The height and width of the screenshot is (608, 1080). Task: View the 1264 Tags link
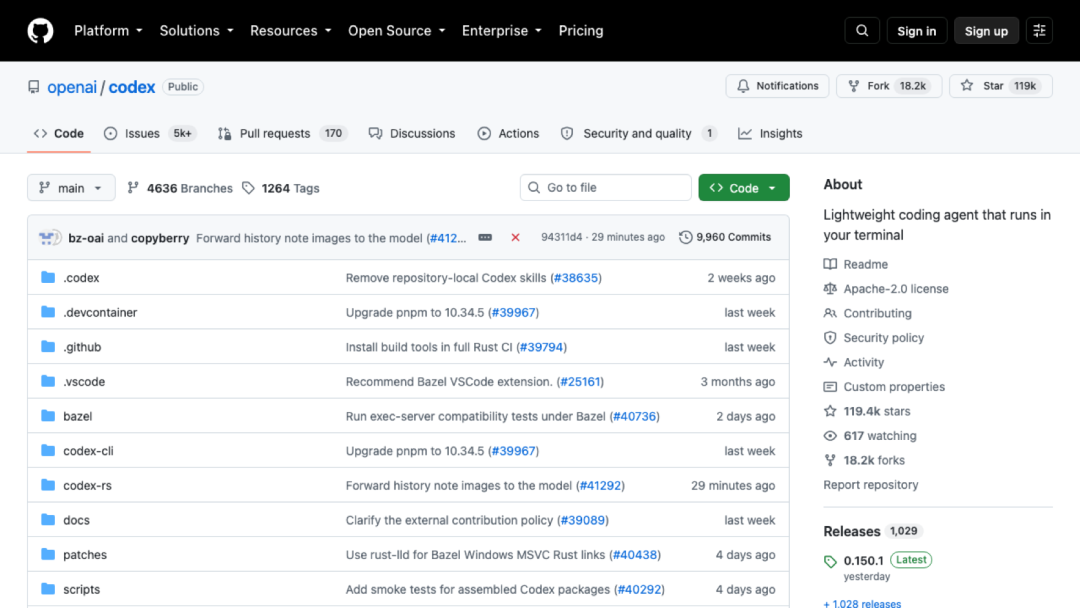[x=280, y=188]
